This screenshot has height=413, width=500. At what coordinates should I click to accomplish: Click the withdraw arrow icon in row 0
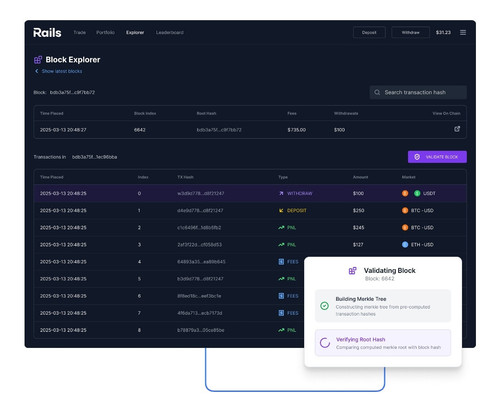coord(281,193)
